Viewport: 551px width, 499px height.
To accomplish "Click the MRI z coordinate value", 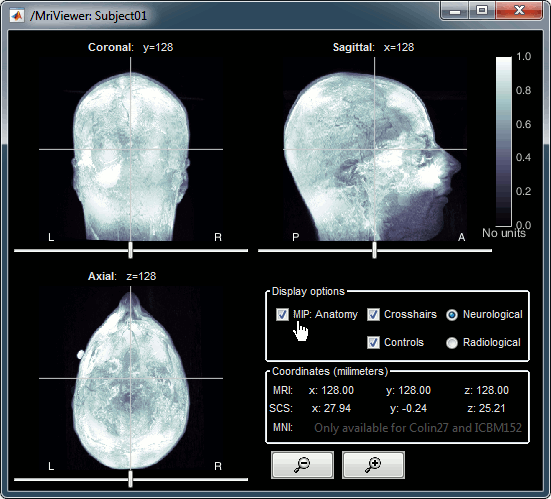I will pyautogui.click(x=486, y=390).
